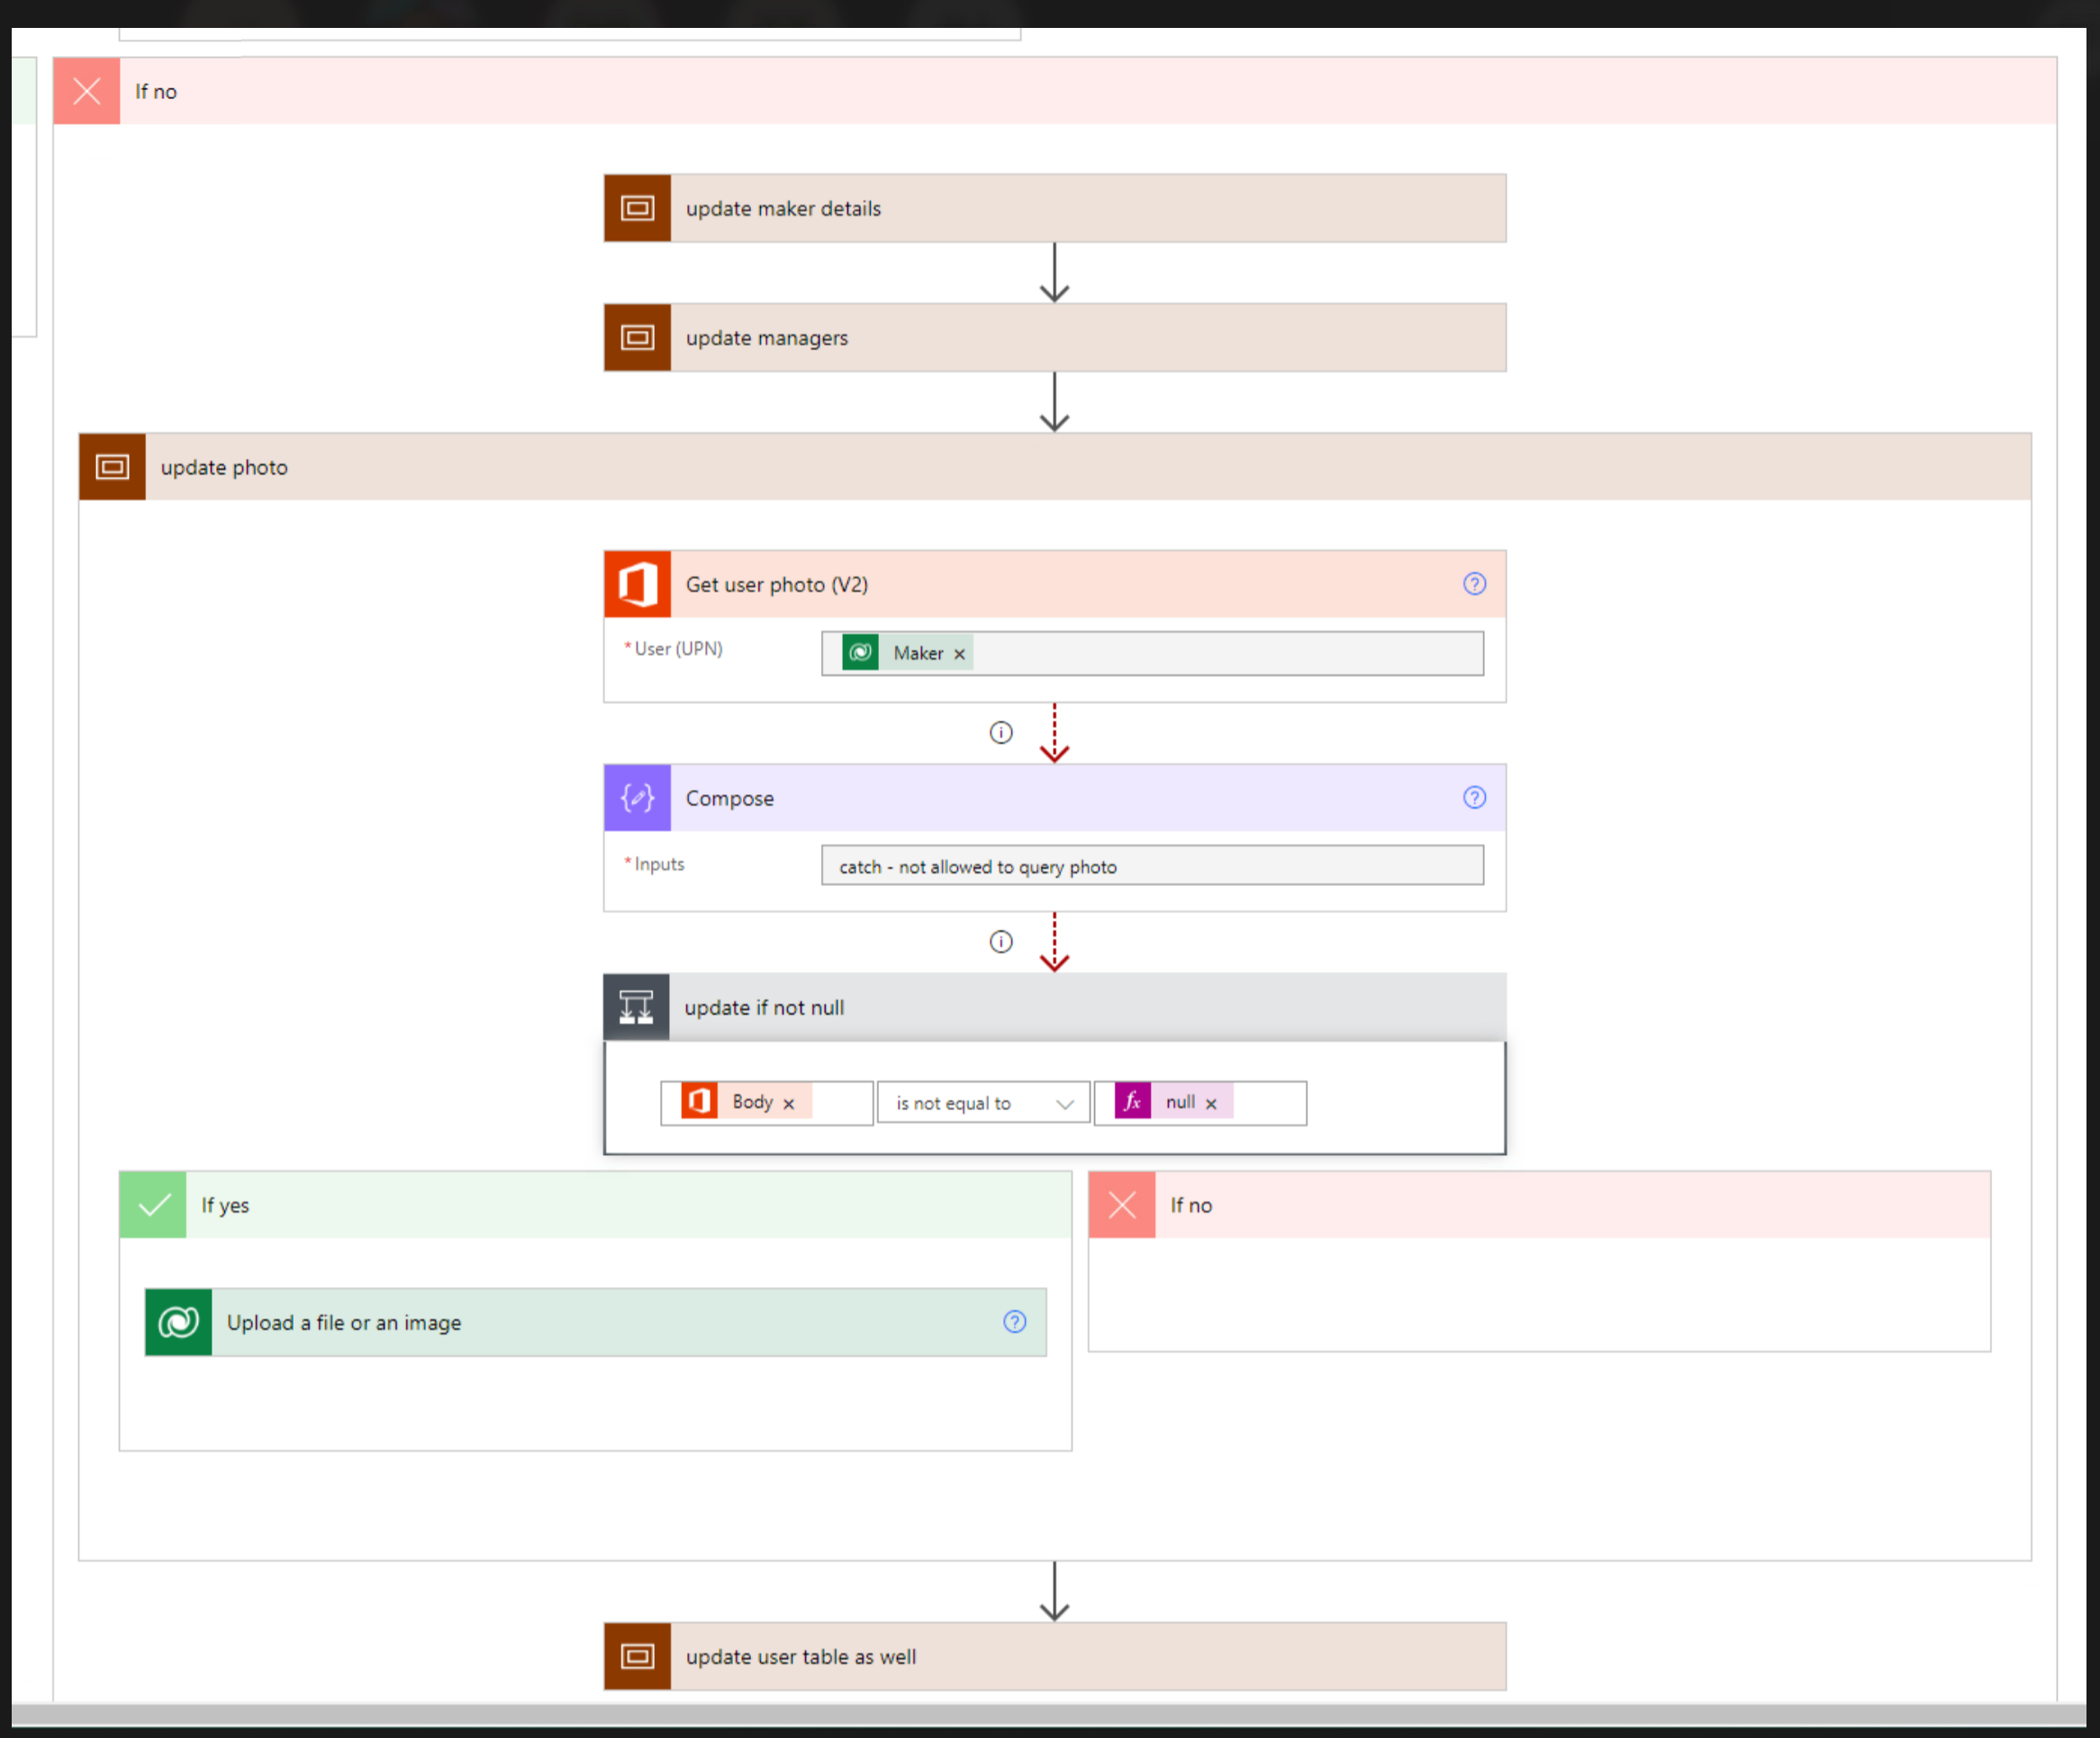Open help for the Compose action

point(1474,797)
